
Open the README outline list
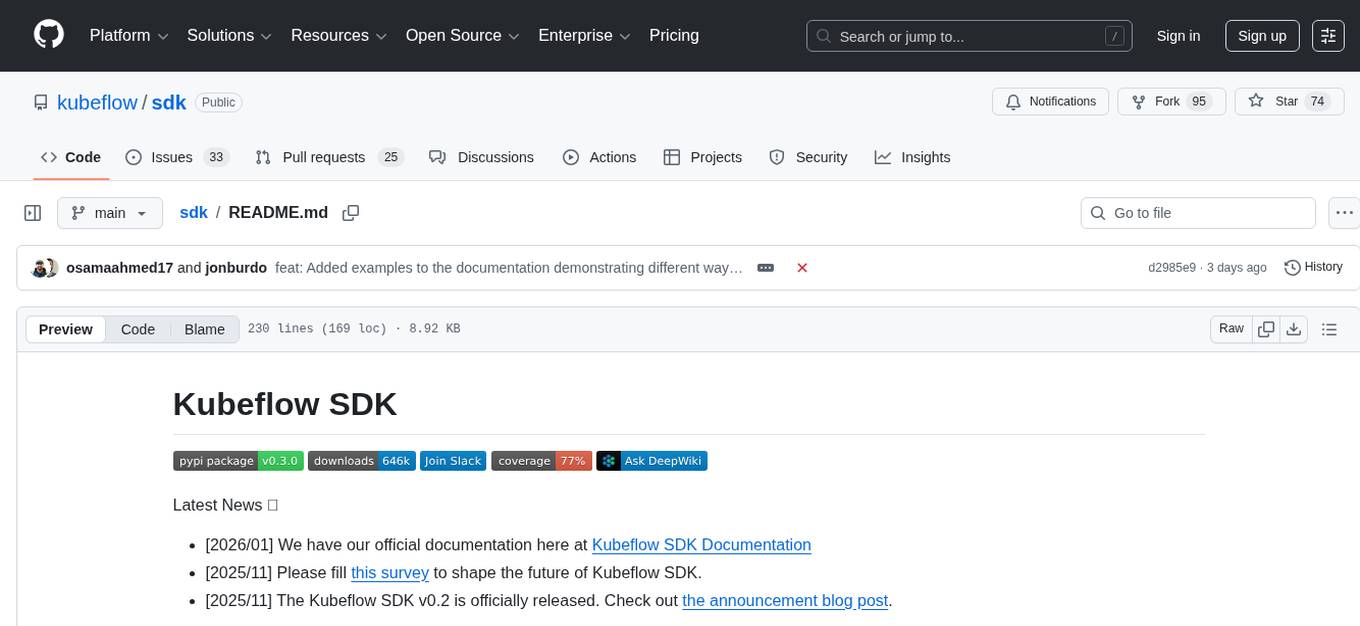click(1329, 328)
